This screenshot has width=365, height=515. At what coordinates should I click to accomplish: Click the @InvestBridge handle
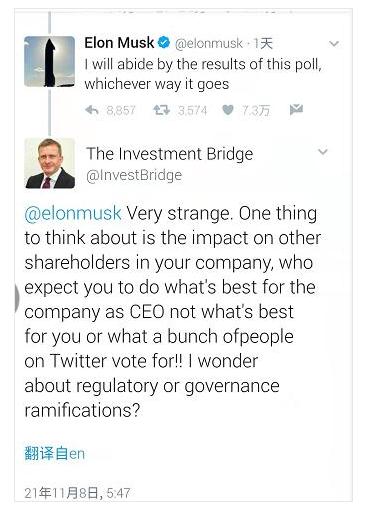click(134, 175)
